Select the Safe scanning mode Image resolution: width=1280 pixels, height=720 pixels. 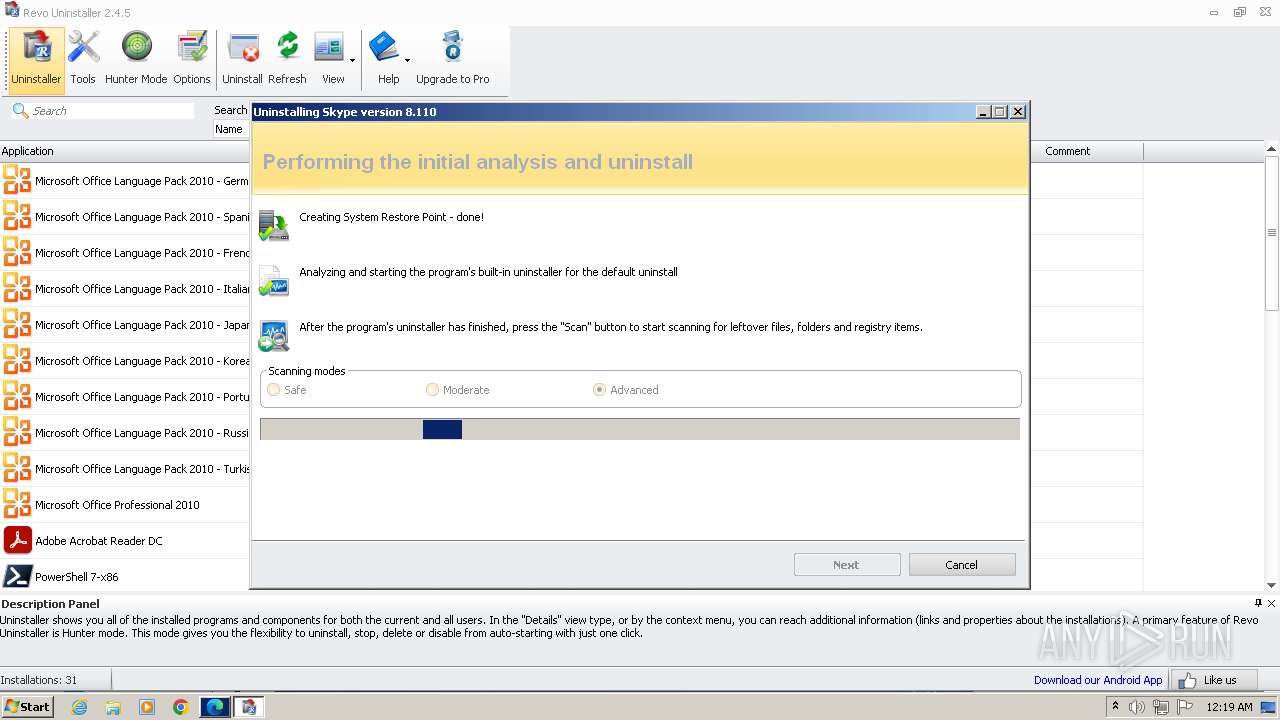(274, 390)
